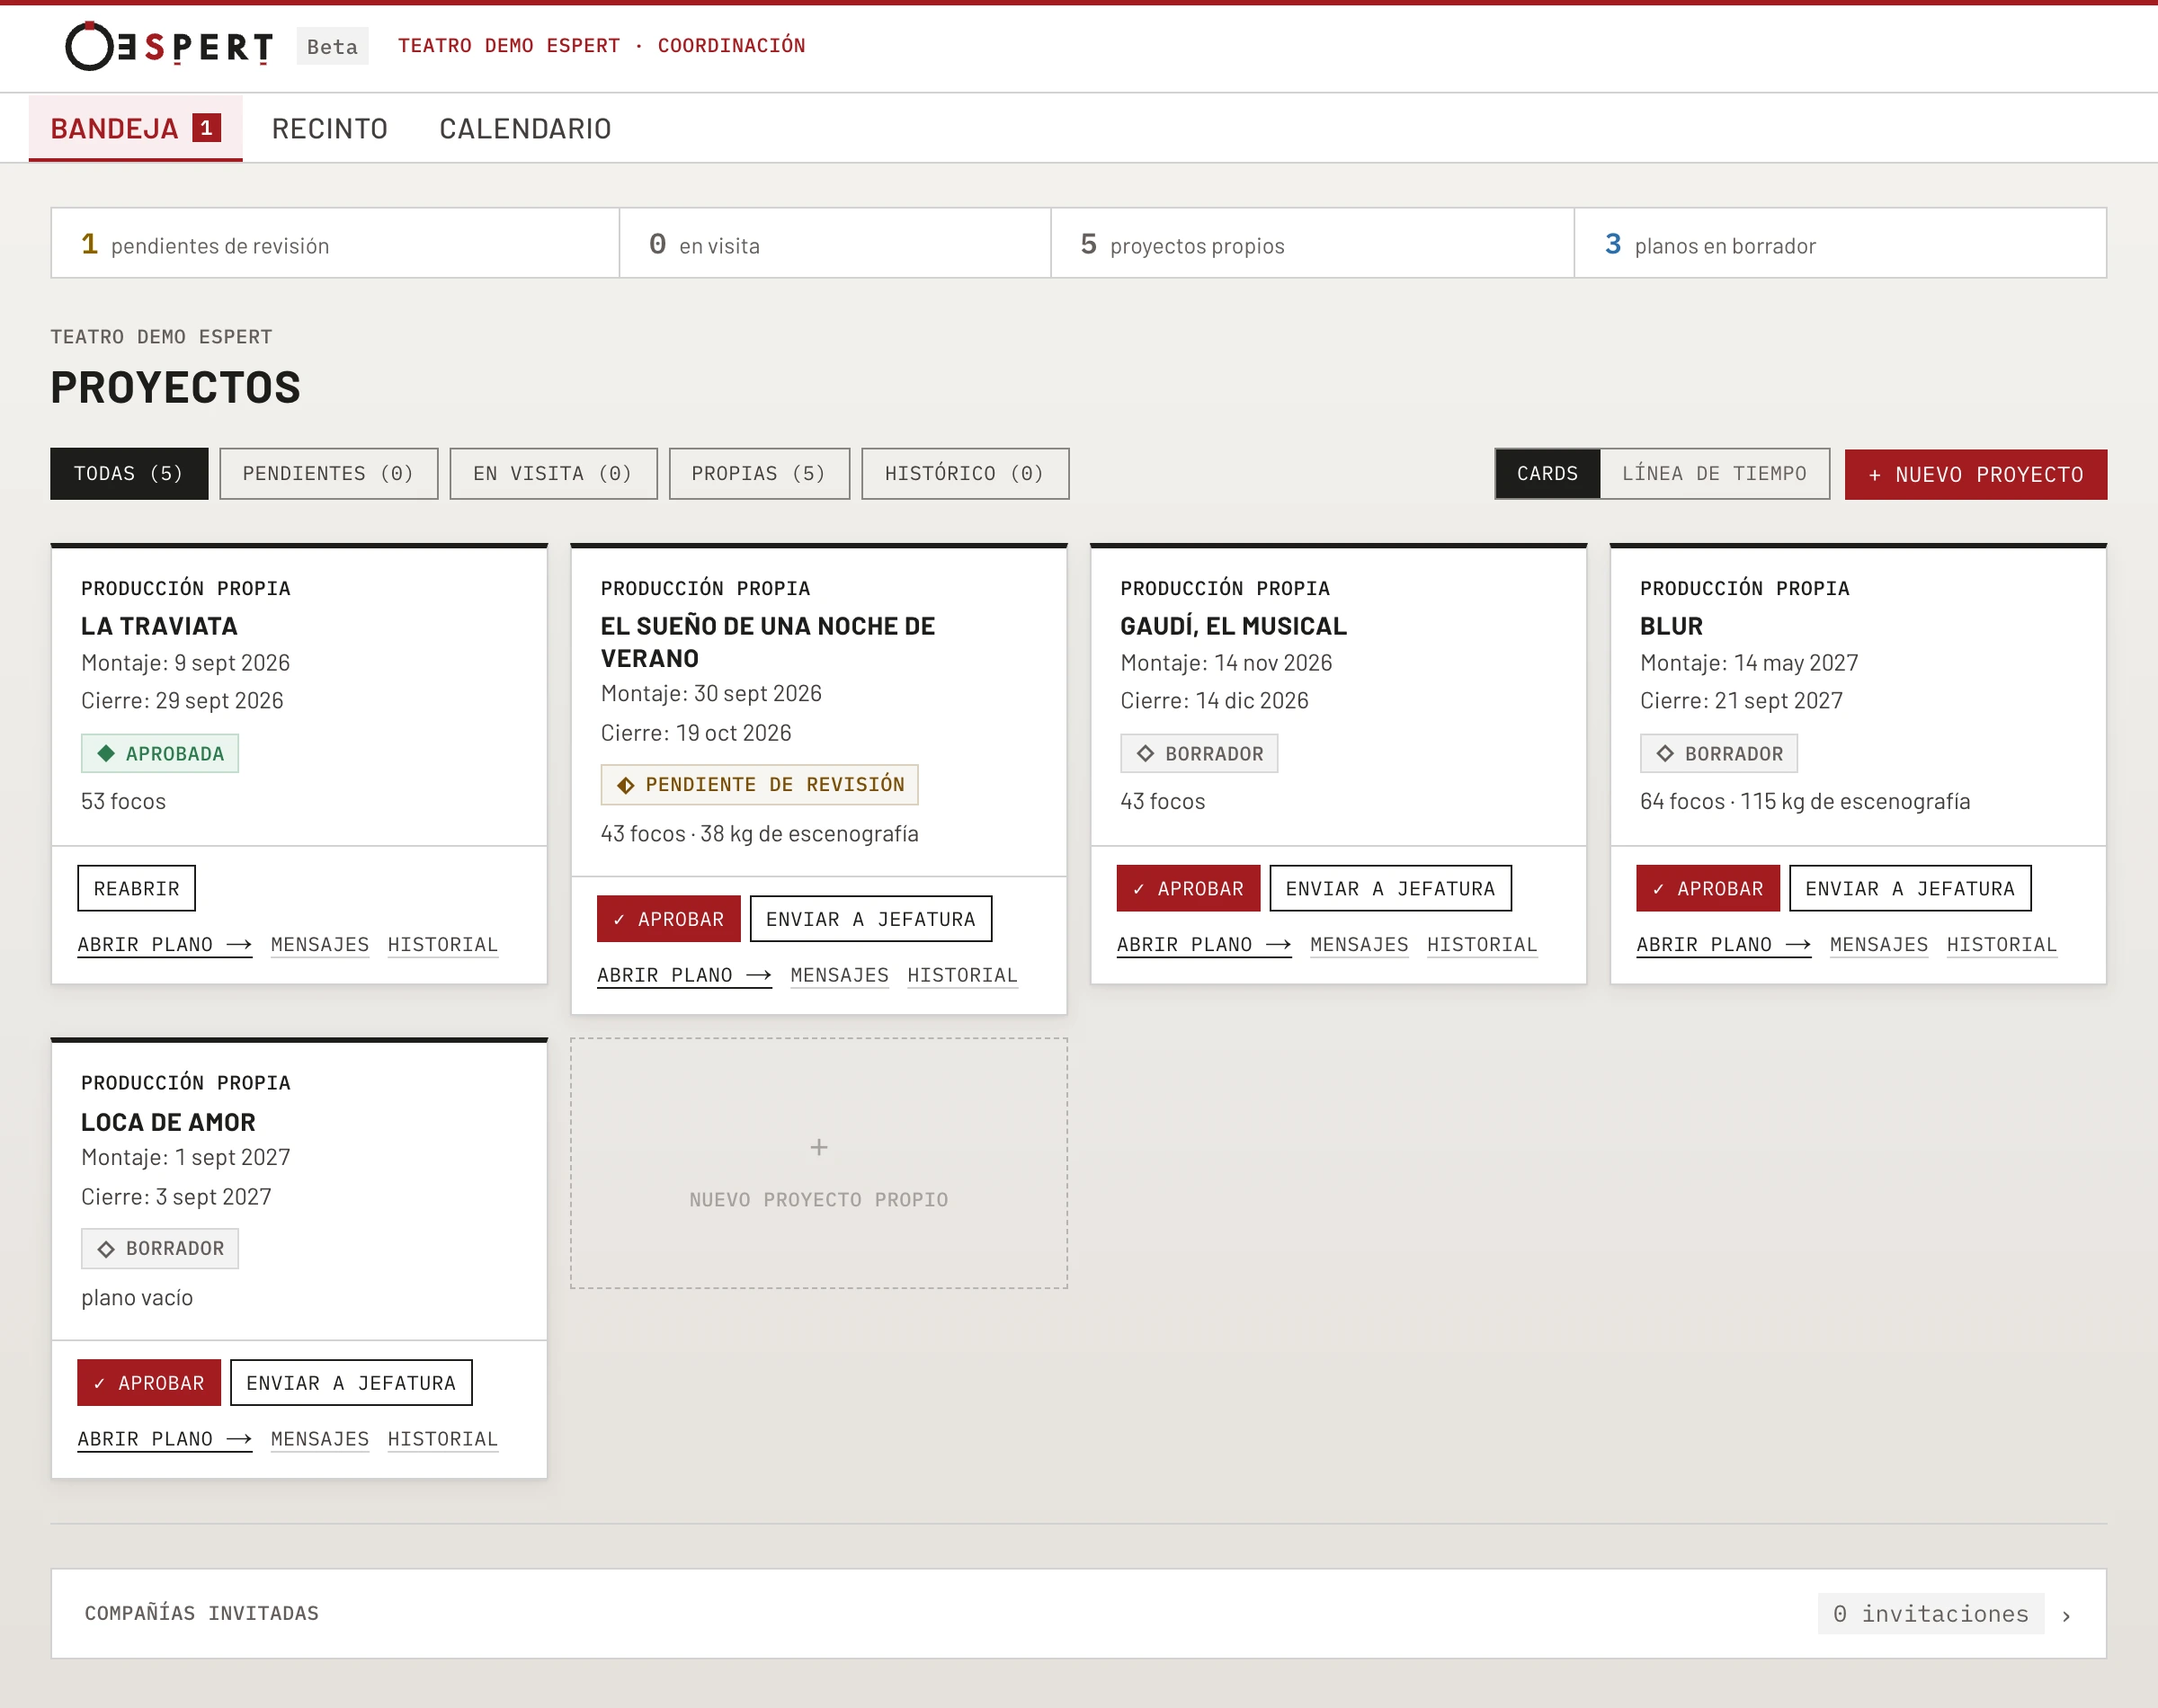Approve the Blur project
This screenshot has width=2158, height=1708.
coord(1708,888)
